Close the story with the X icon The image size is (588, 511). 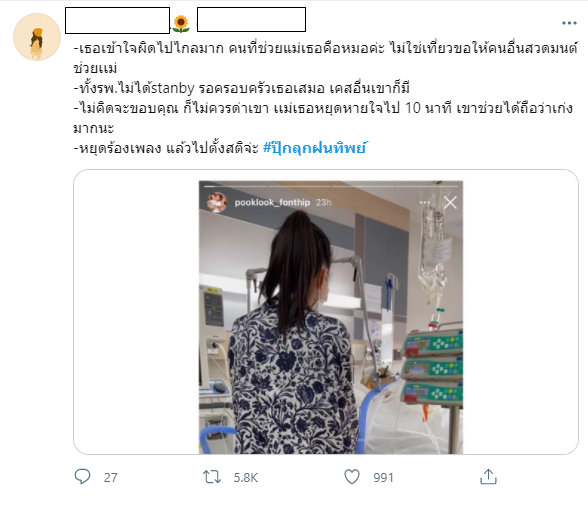(x=450, y=202)
